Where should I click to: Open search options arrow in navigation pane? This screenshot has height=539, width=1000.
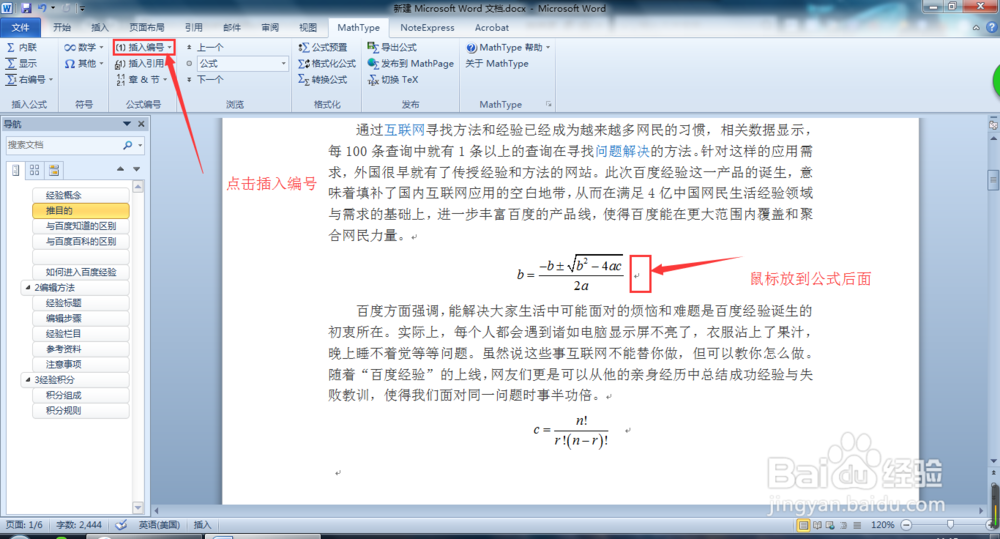[x=140, y=145]
